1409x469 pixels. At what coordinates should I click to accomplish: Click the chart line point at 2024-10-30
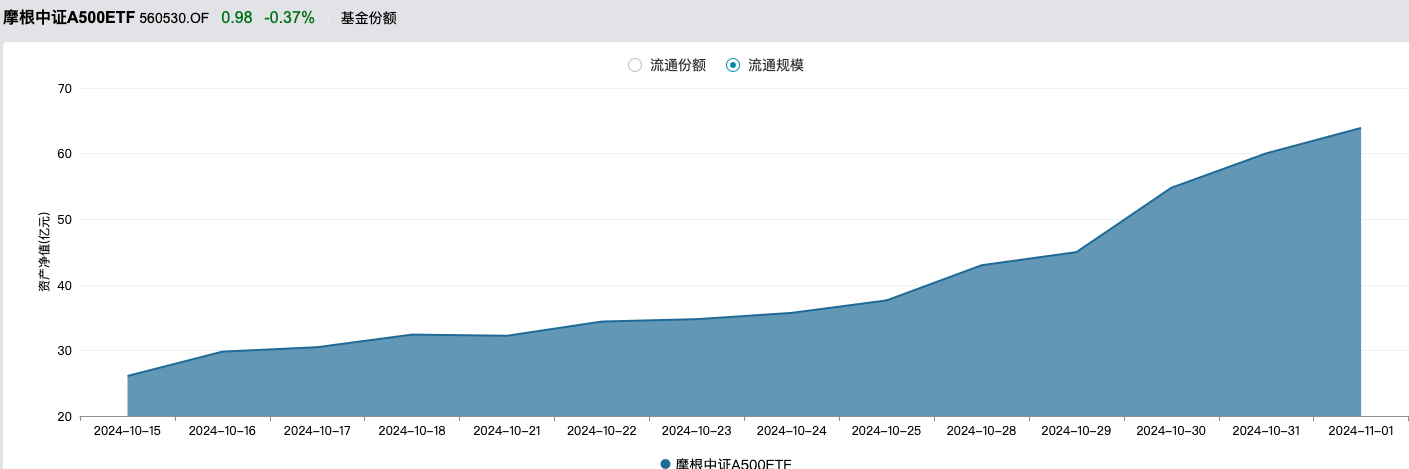1171,187
